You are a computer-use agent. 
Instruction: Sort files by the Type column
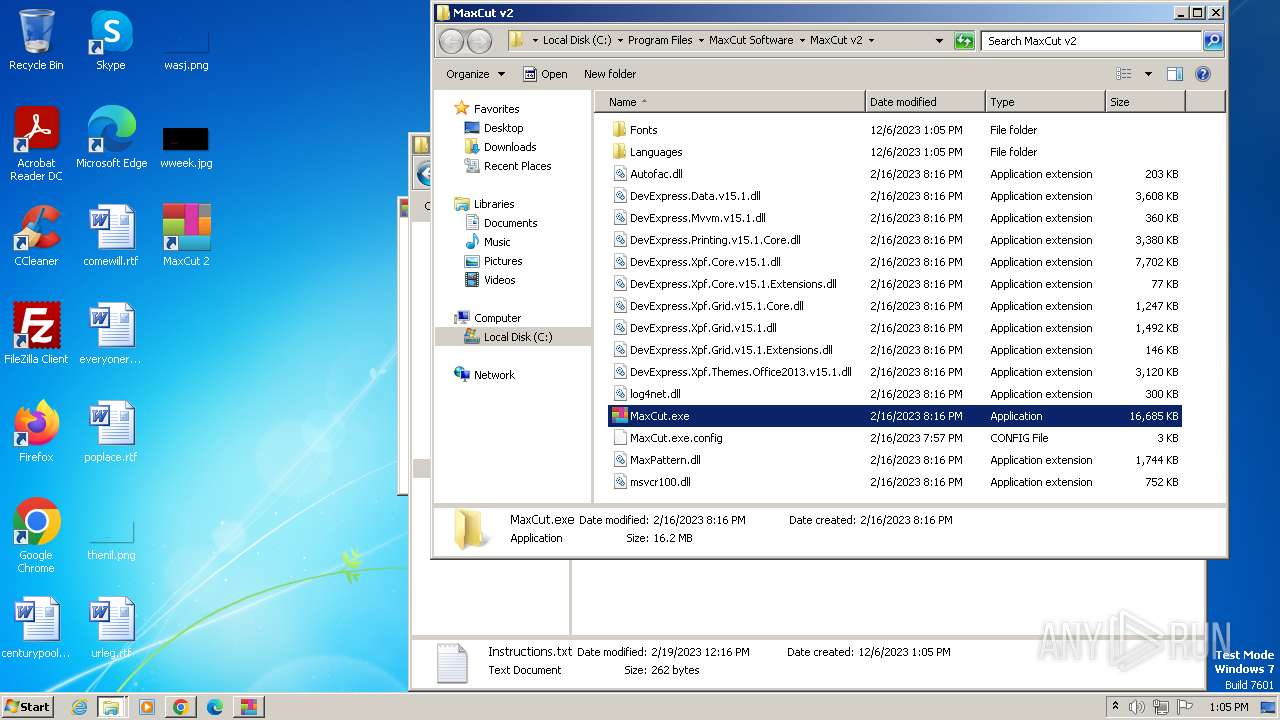(x=1045, y=102)
